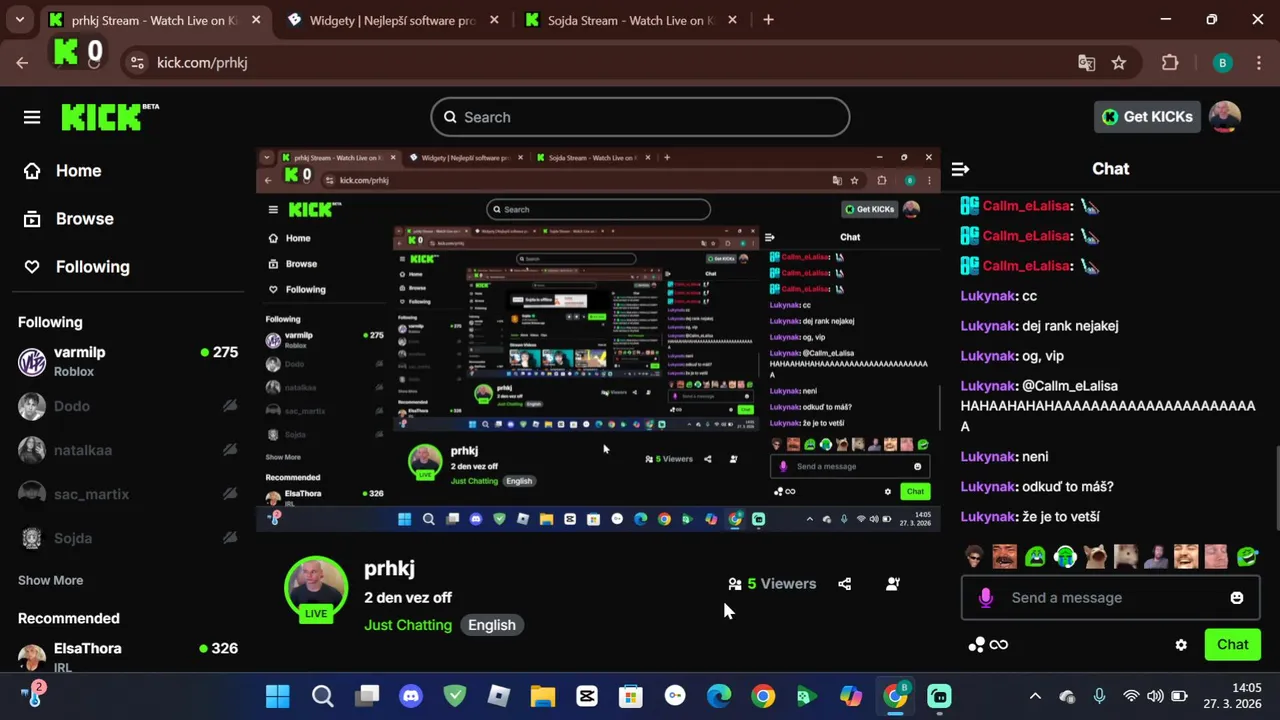Image resolution: width=1280 pixels, height=720 pixels.
Task: Open Windows Start menu
Action: (x=278, y=696)
